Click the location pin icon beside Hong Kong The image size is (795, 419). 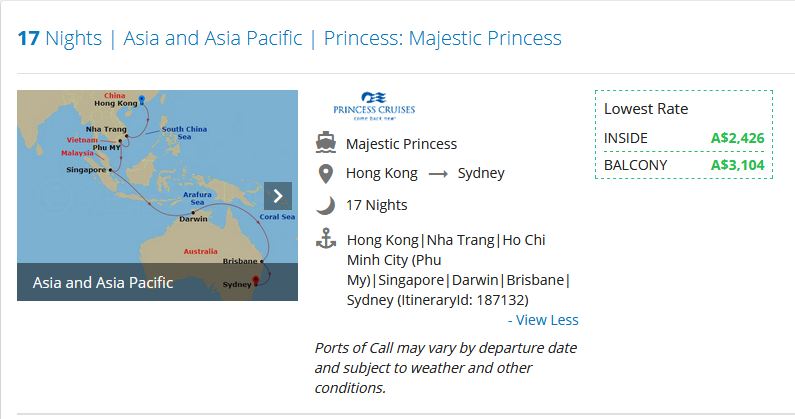(x=326, y=174)
